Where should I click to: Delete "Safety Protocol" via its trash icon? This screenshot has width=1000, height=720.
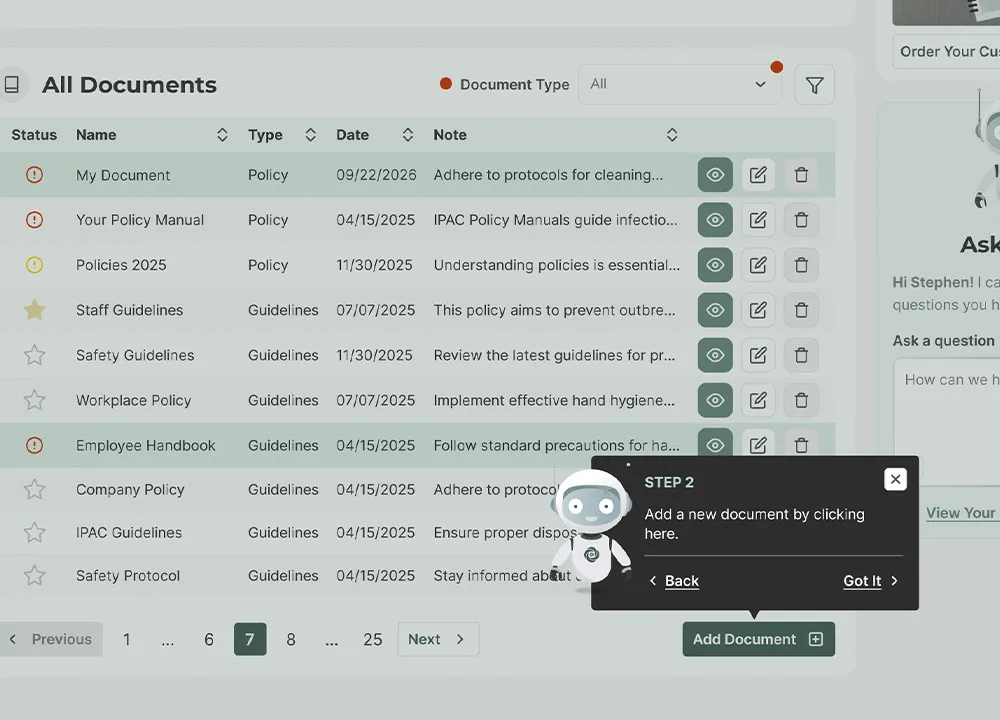click(801, 575)
